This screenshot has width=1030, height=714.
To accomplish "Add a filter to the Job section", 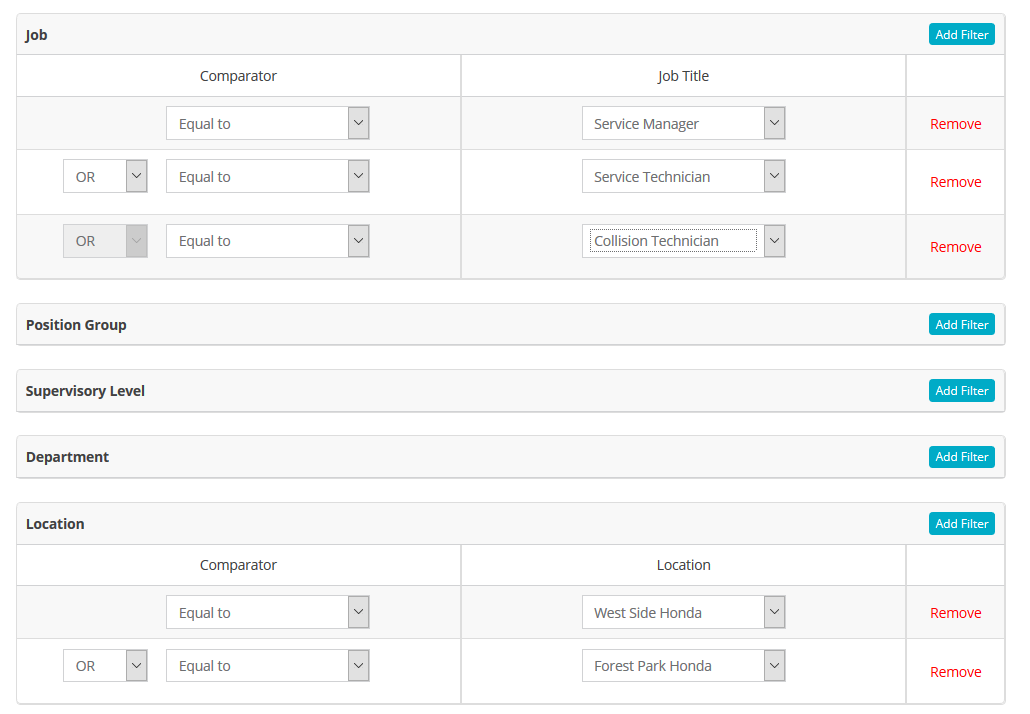I will tap(961, 34).
